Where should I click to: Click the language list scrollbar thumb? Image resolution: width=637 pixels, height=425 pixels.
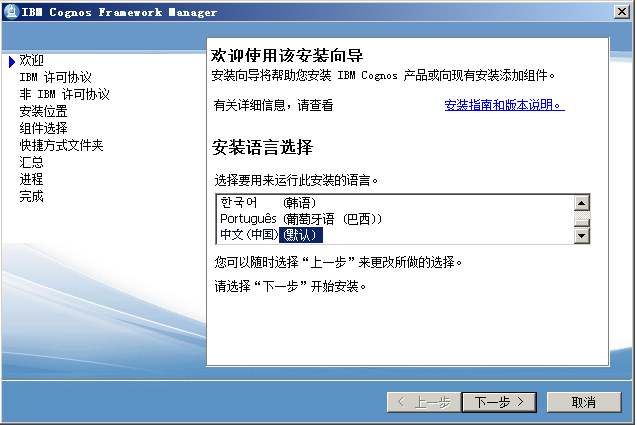pos(582,222)
